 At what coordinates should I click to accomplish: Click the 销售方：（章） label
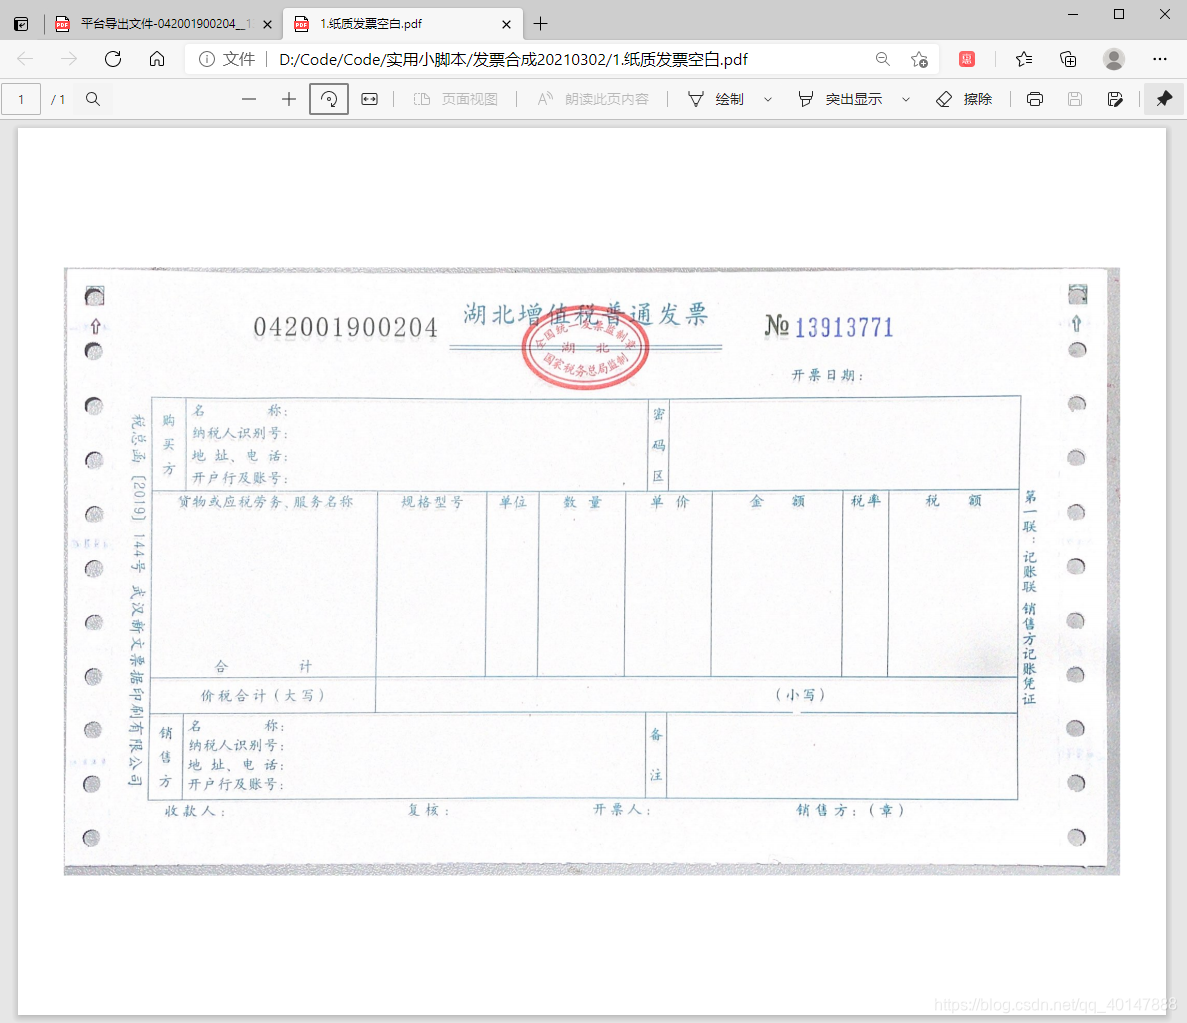(851, 810)
